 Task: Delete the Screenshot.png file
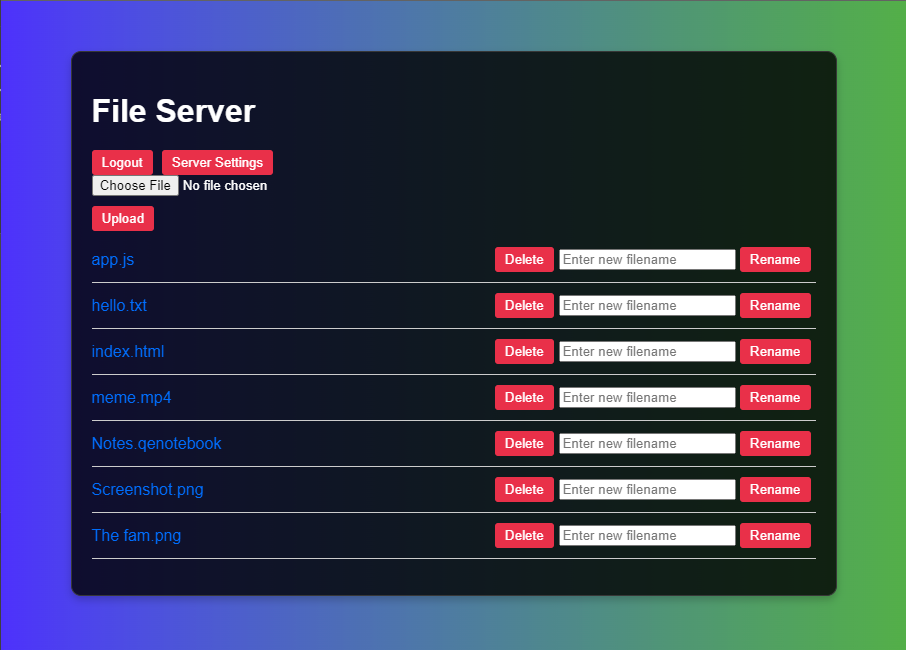(x=524, y=490)
